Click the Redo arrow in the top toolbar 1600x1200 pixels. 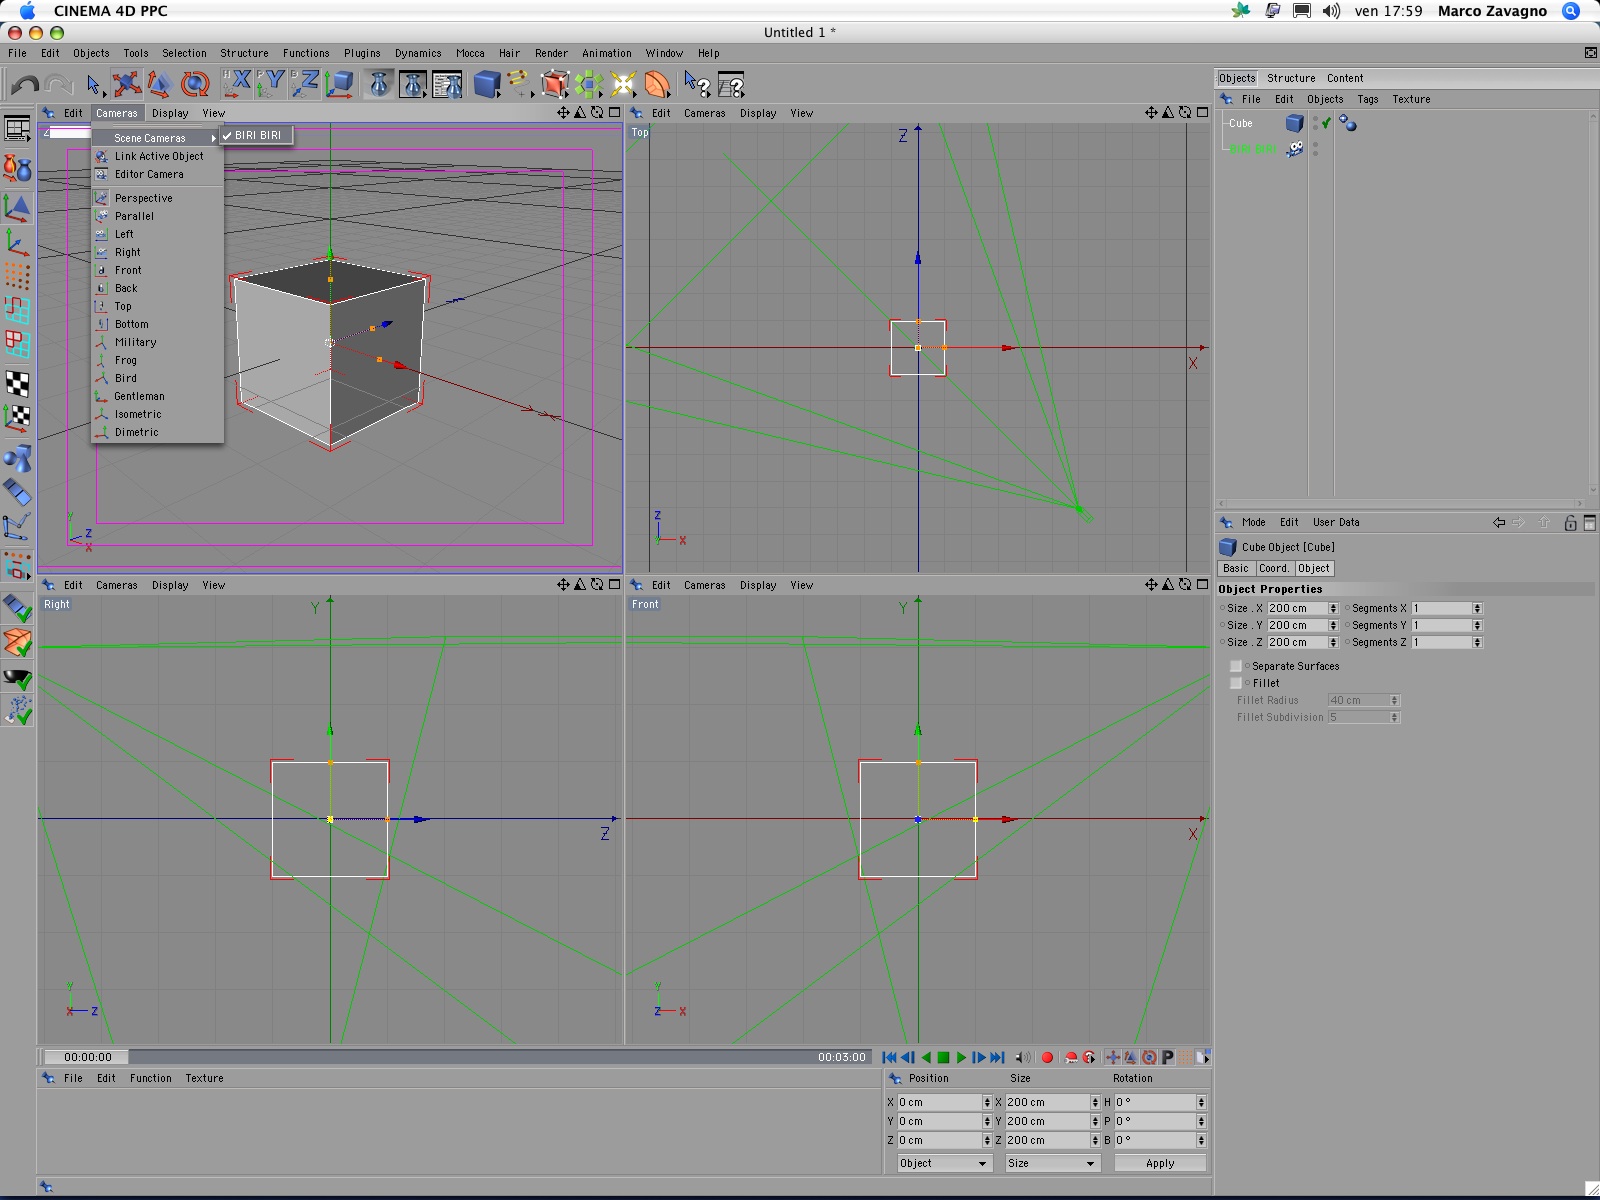59,84
